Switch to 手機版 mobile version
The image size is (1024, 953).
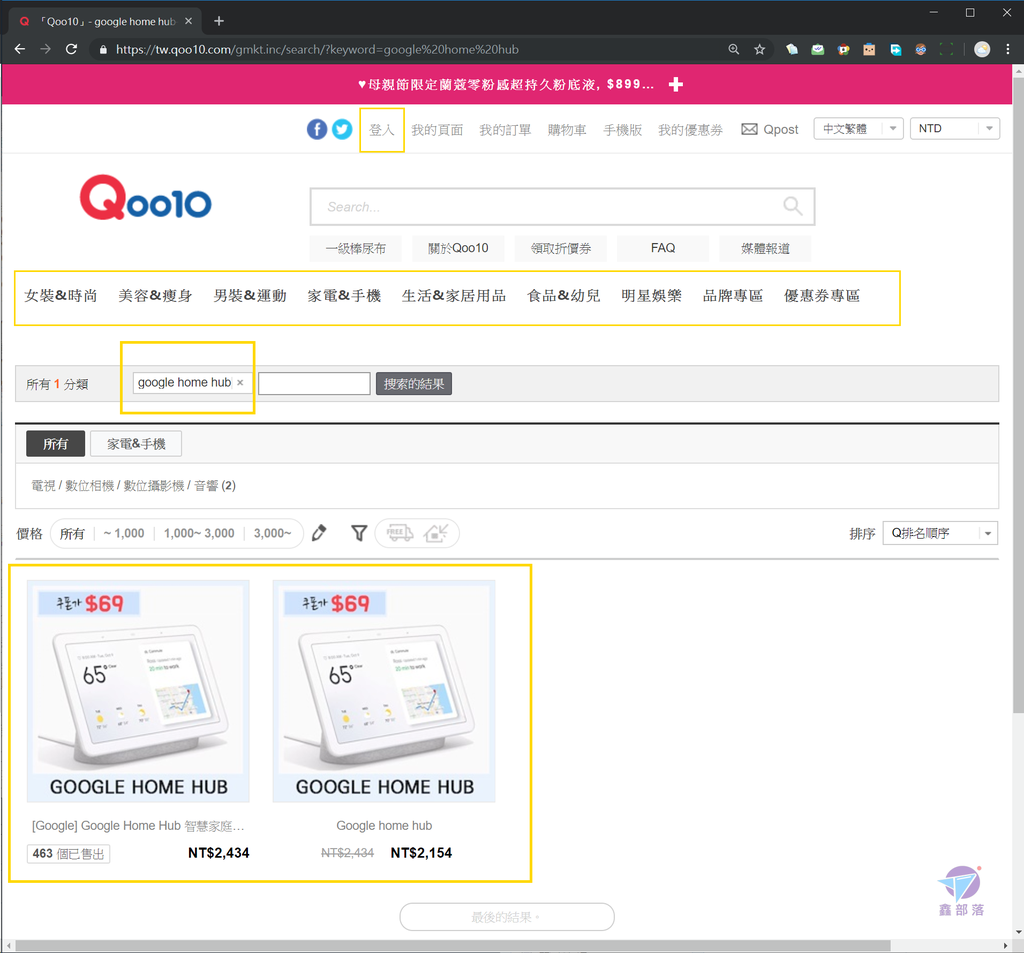(x=622, y=130)
